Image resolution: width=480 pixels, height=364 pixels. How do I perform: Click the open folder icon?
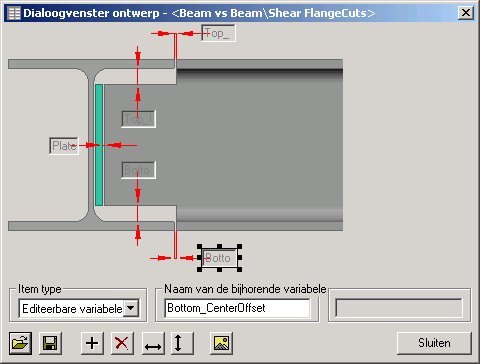pyautogui.click(x=20, y=343)
